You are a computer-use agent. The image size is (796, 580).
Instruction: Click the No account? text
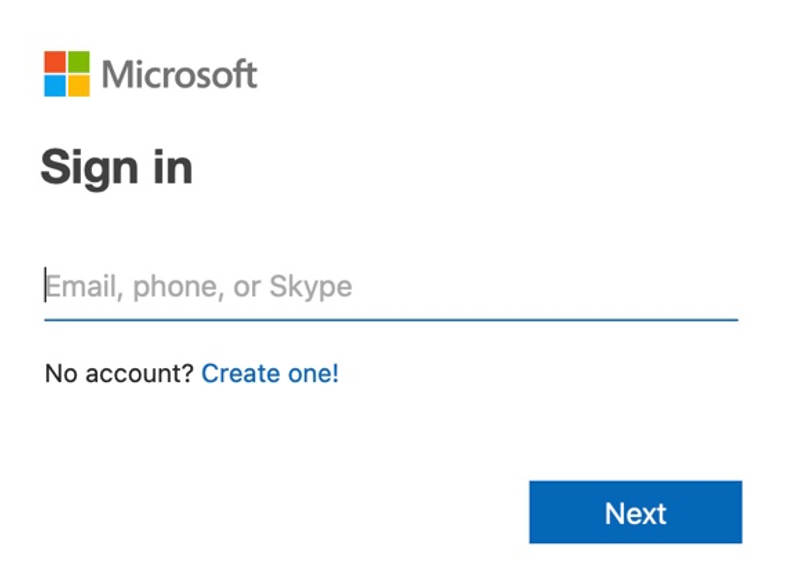[x=119, y=373]
